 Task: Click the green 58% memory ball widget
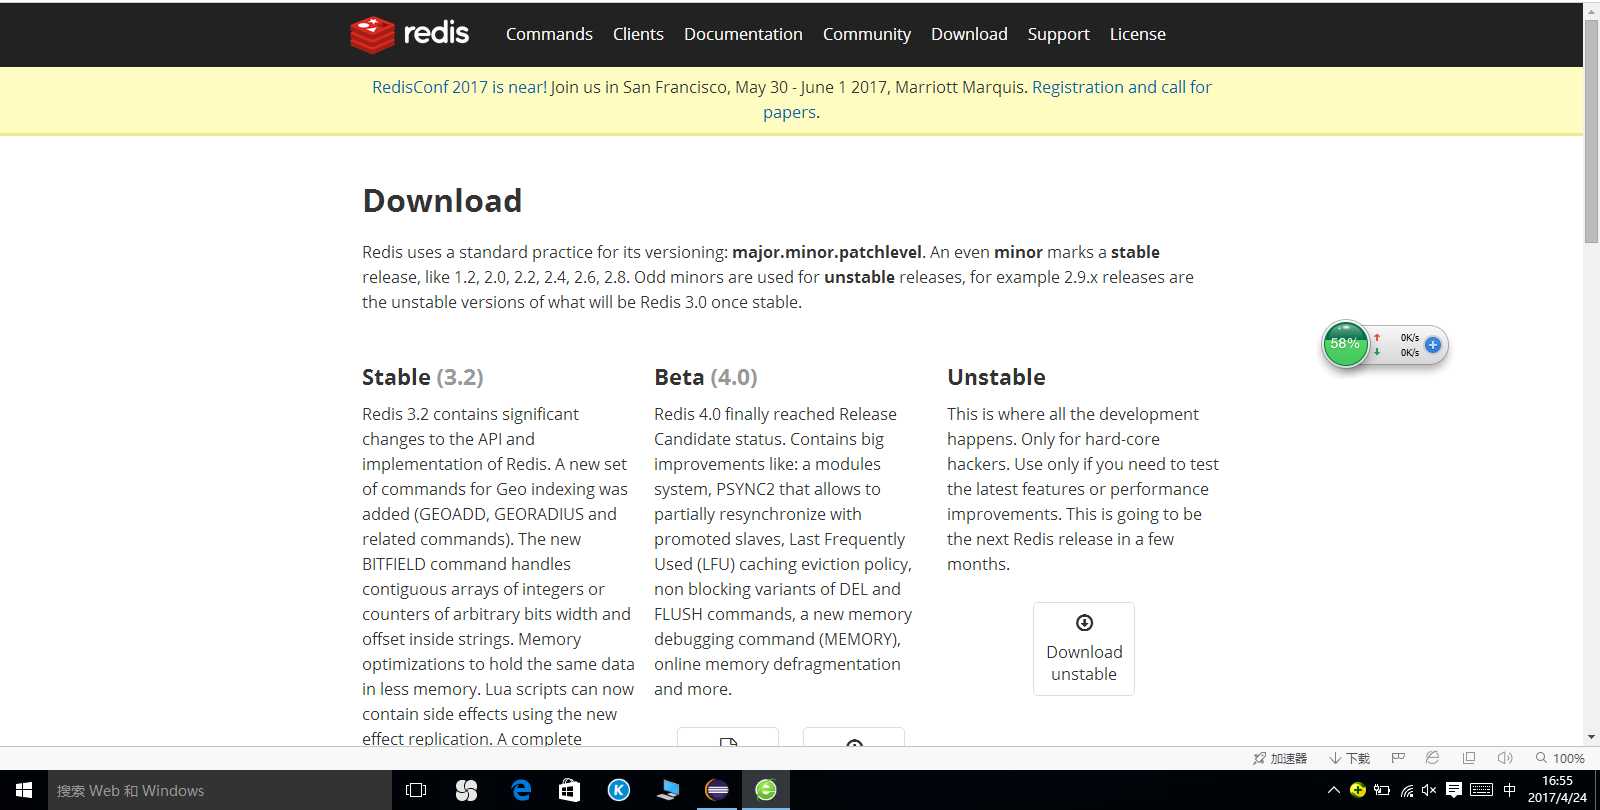pos(1345,344)
